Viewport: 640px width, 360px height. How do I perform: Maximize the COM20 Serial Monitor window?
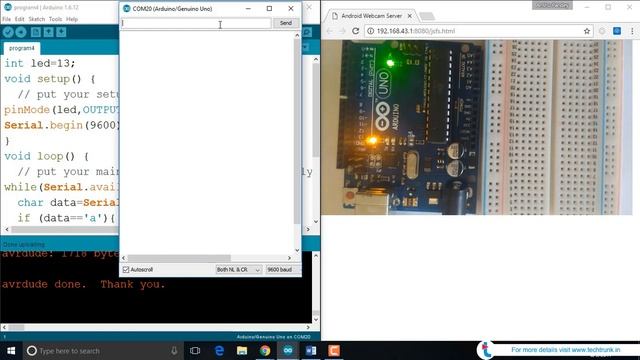269,9
